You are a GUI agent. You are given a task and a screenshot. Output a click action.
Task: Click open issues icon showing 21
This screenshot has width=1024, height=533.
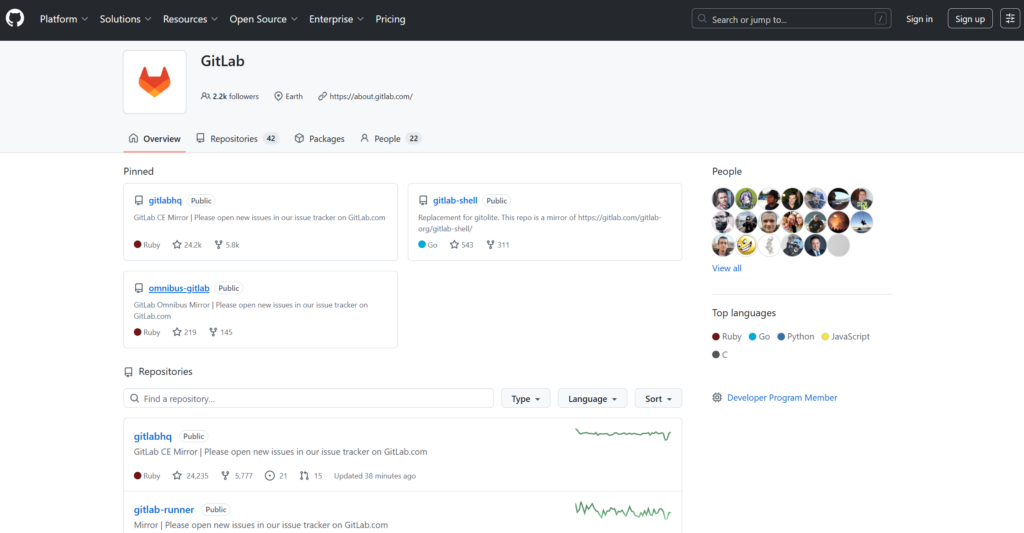270,476
